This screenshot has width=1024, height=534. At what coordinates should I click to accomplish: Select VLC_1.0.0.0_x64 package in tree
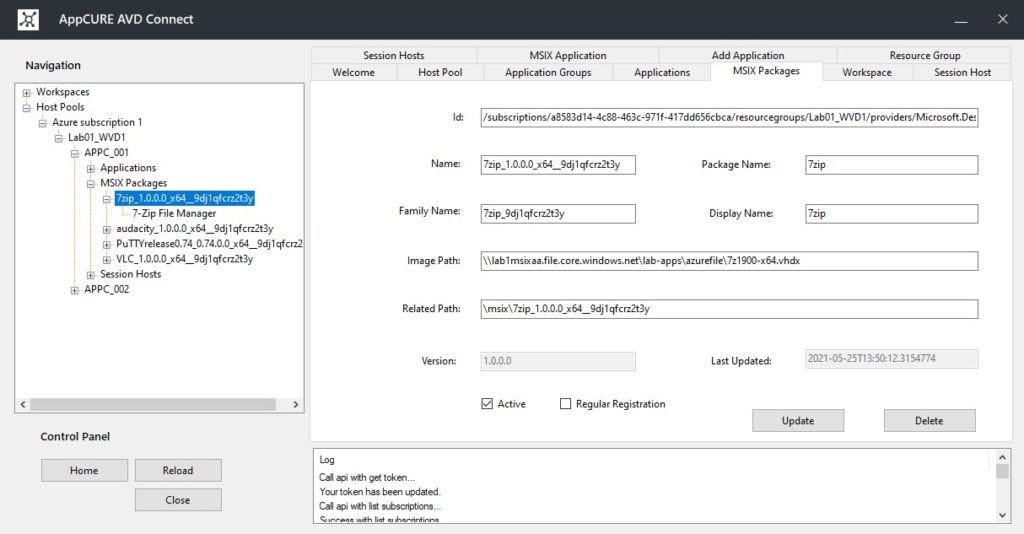click(184, 259)
